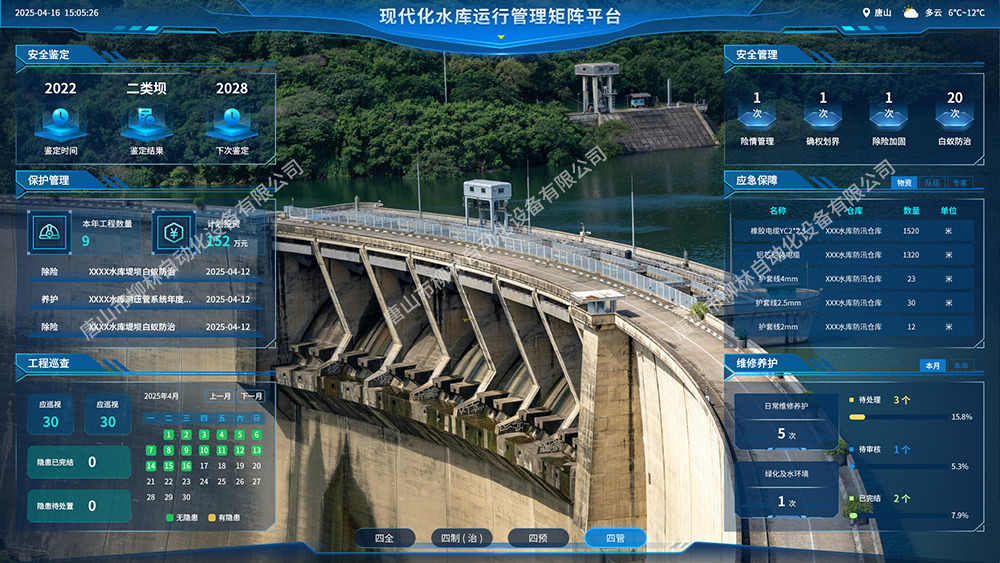Switch emergency panel to 队伍 view
This screenshot has width=1000, height=563.
[932, 183]
